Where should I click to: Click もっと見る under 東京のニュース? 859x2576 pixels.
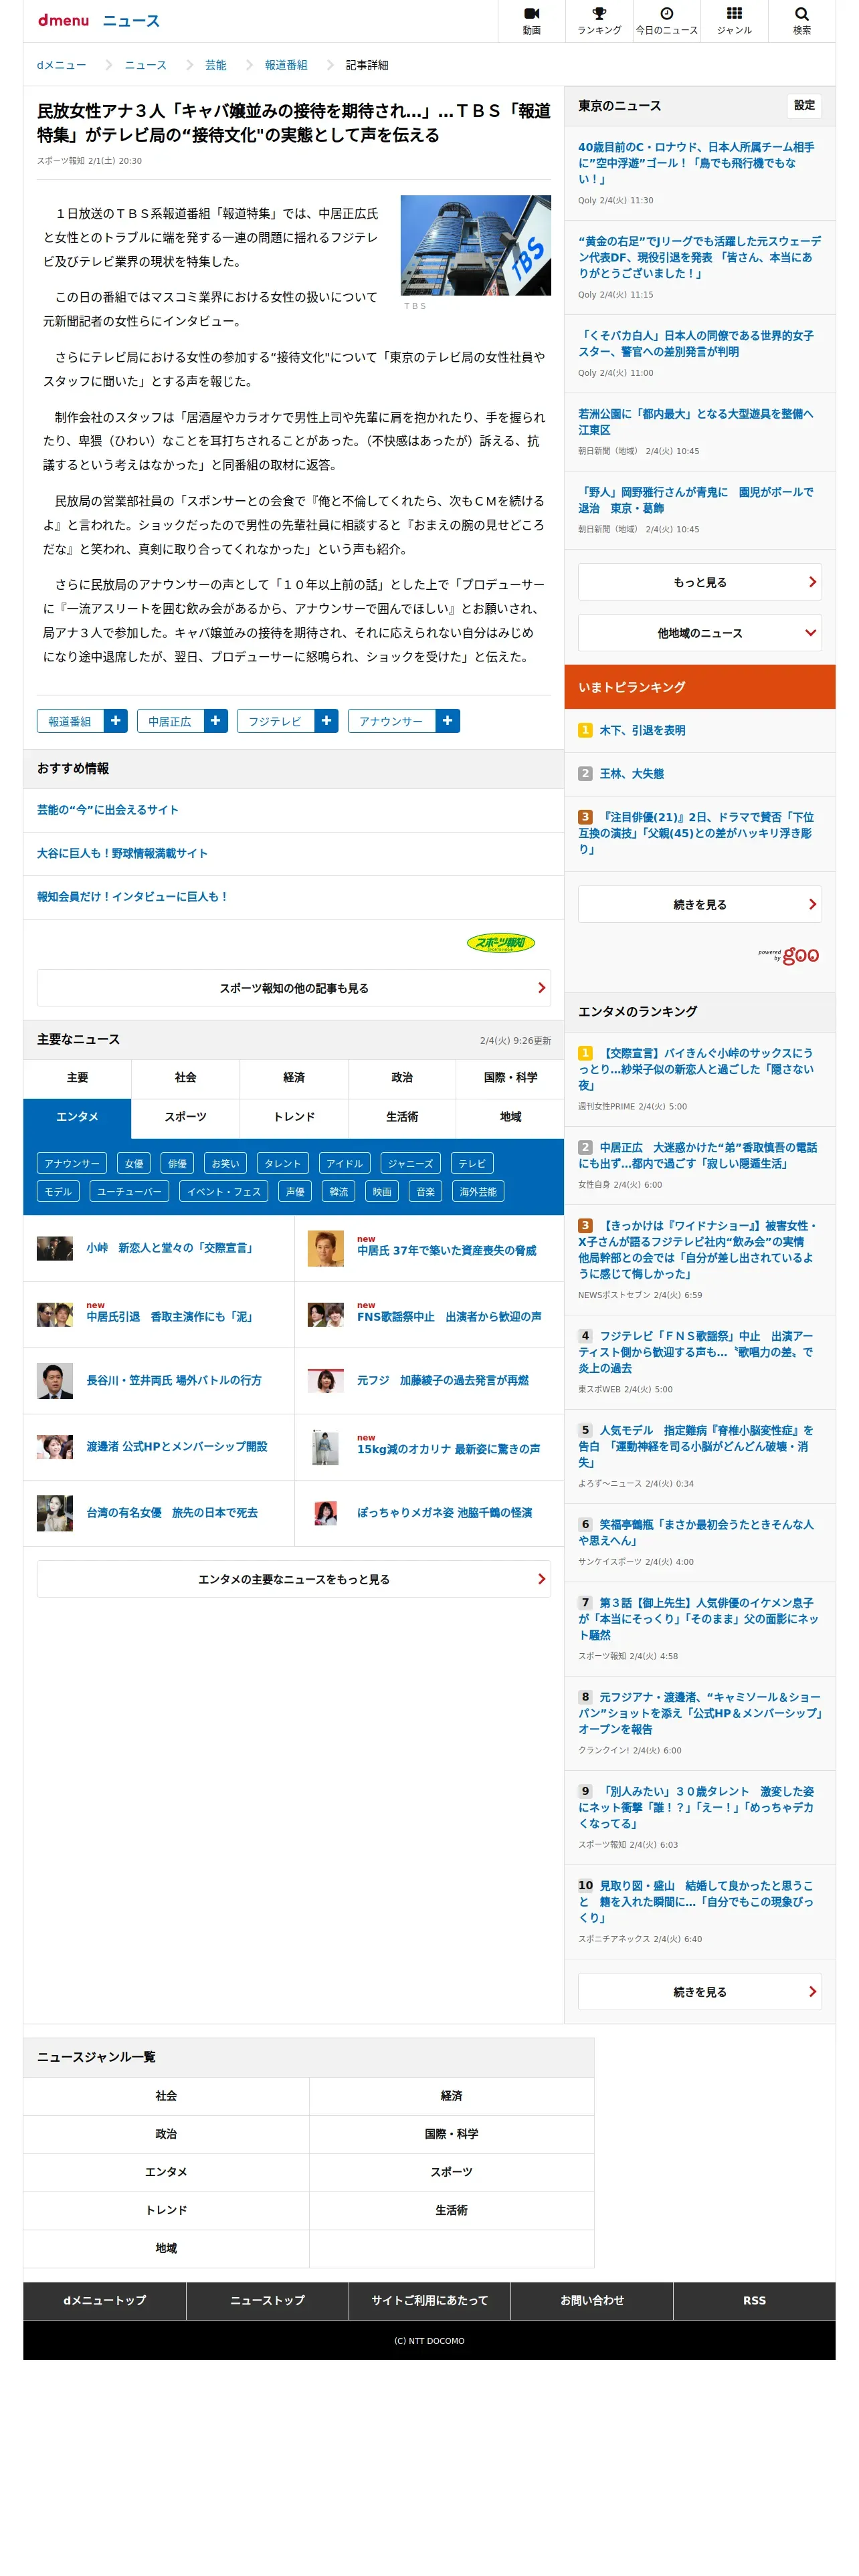[699, 582]
